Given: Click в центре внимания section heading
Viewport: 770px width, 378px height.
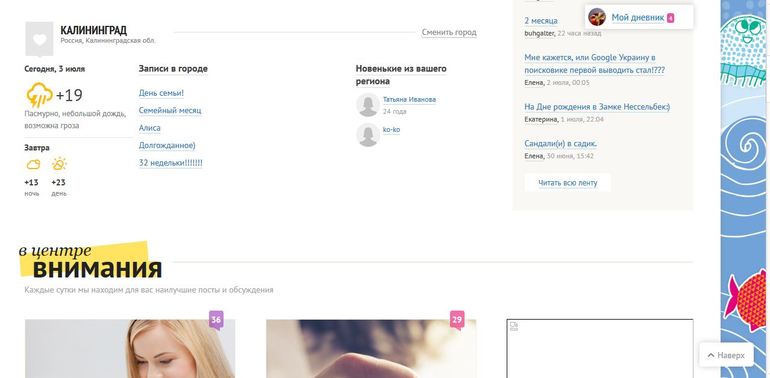Looking at the screenshot, I should 91,260.
